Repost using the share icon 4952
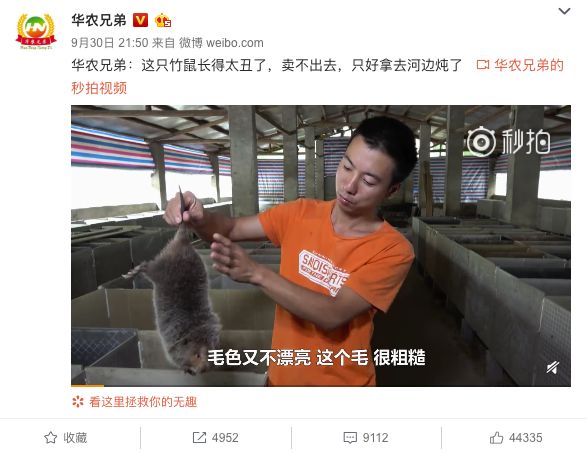Viewport: 587px width, 454px height. (216, 438)
